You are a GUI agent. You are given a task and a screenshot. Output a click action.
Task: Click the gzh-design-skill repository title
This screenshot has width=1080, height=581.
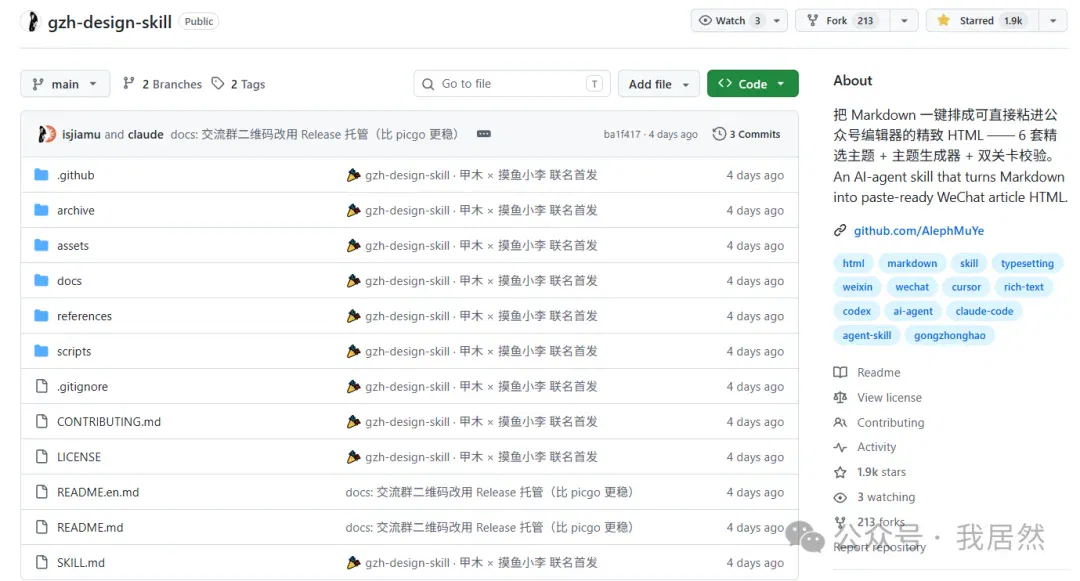tap(110, 22)
